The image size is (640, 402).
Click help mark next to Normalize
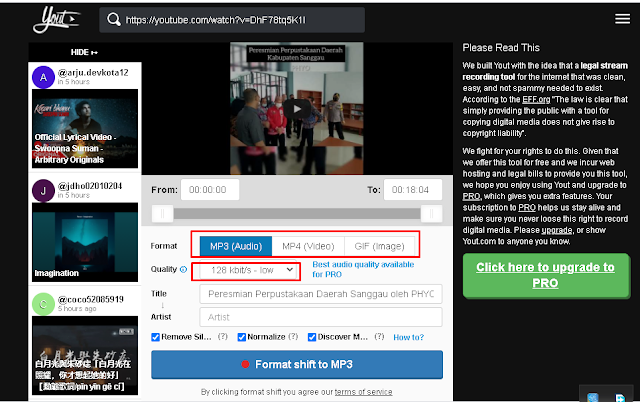(293, 337)
